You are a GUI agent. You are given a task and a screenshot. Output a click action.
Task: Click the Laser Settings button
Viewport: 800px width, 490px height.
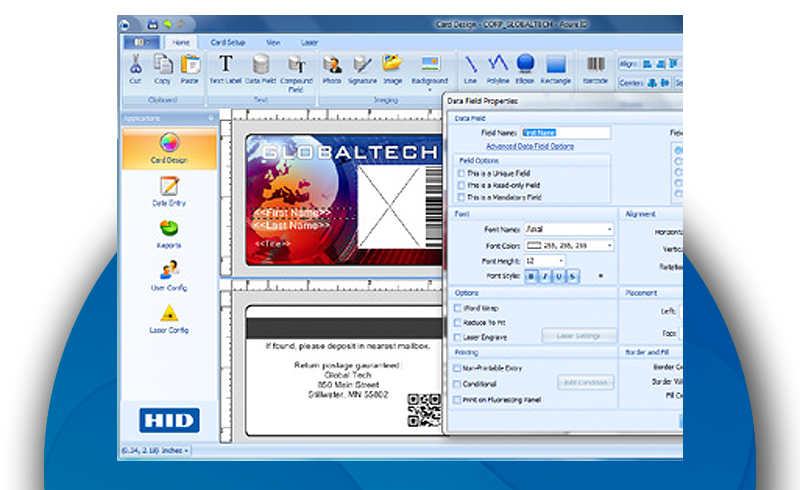(x=579, y=336)
